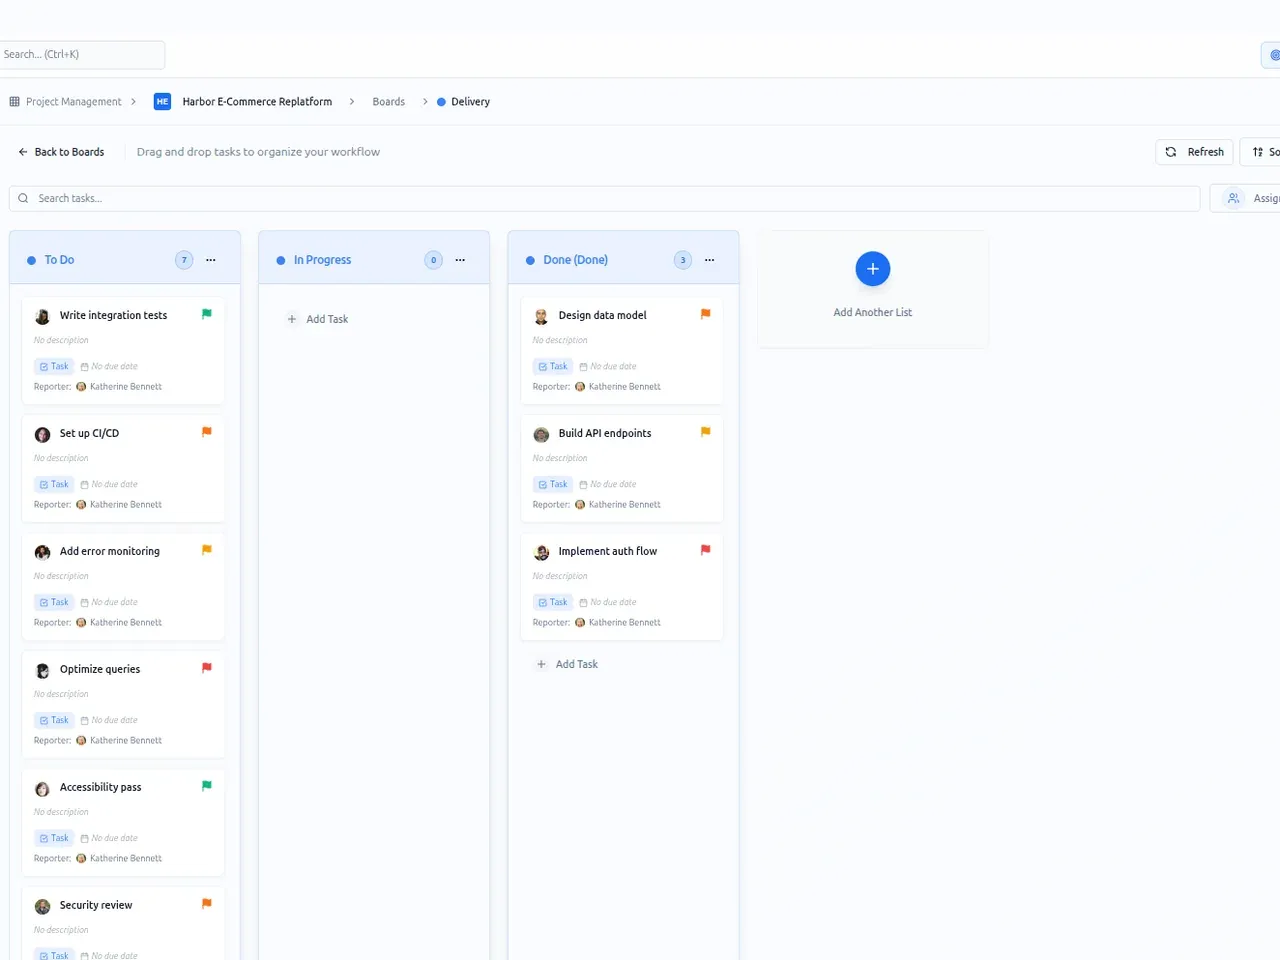The height and width of the screenshot is (960, 1280).
Task: Click assignee avatar on Optimize queries card
Action: coord(42,670)
